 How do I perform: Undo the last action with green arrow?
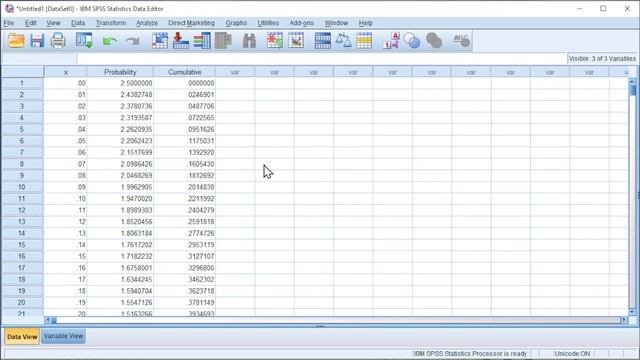click(x=110, y=41)
